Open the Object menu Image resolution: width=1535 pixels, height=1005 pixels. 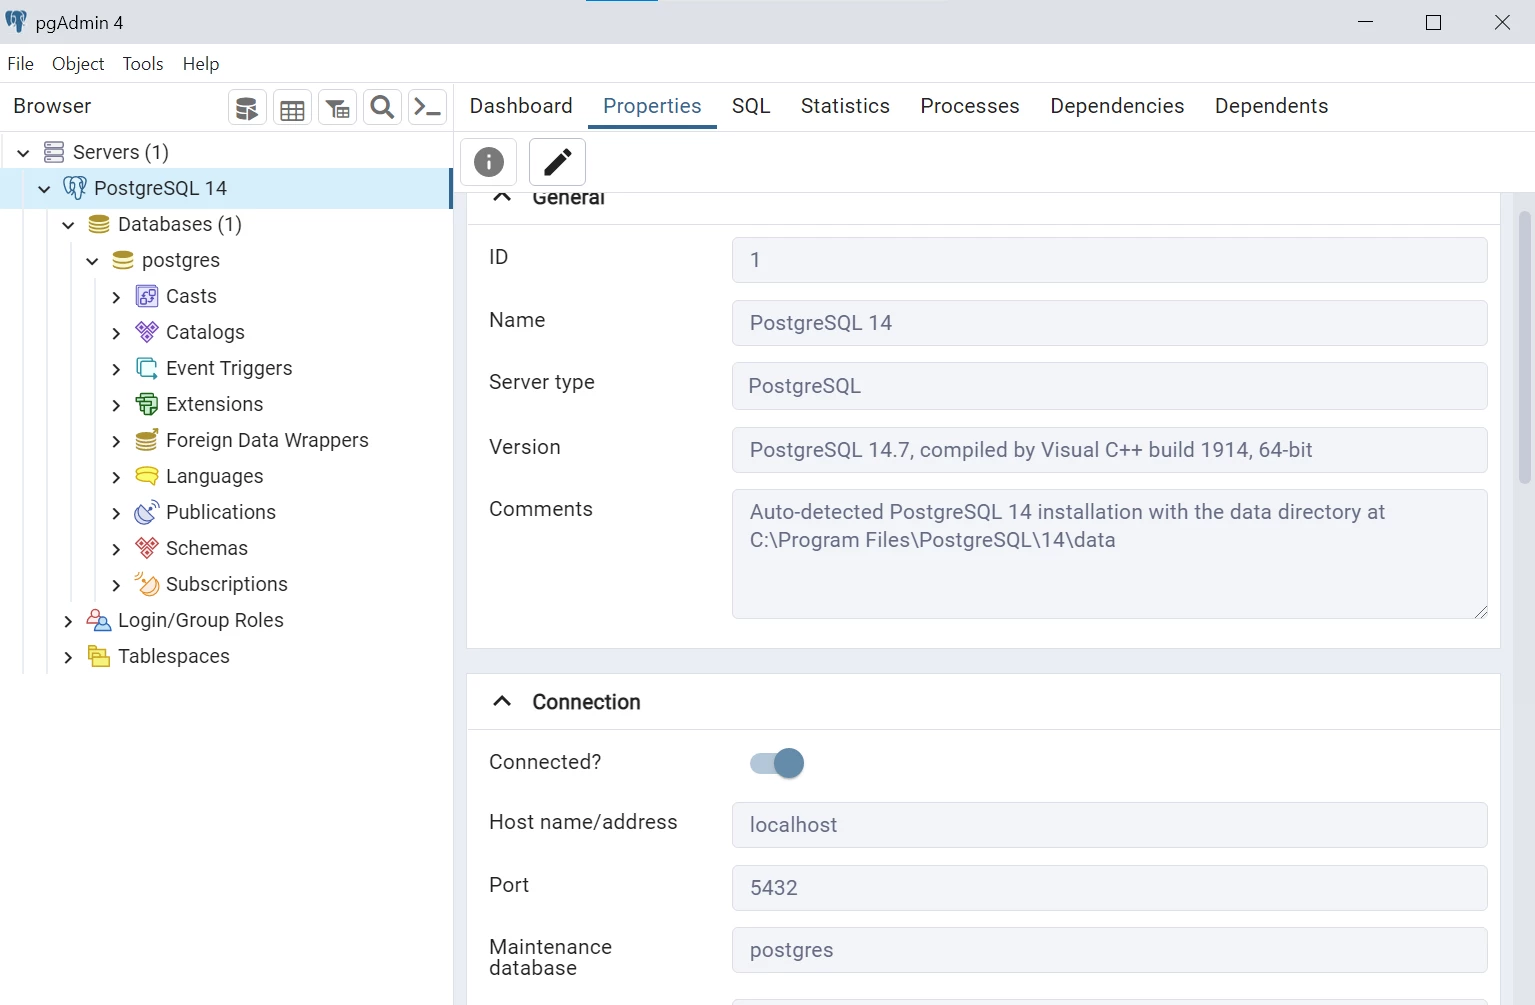78,64
